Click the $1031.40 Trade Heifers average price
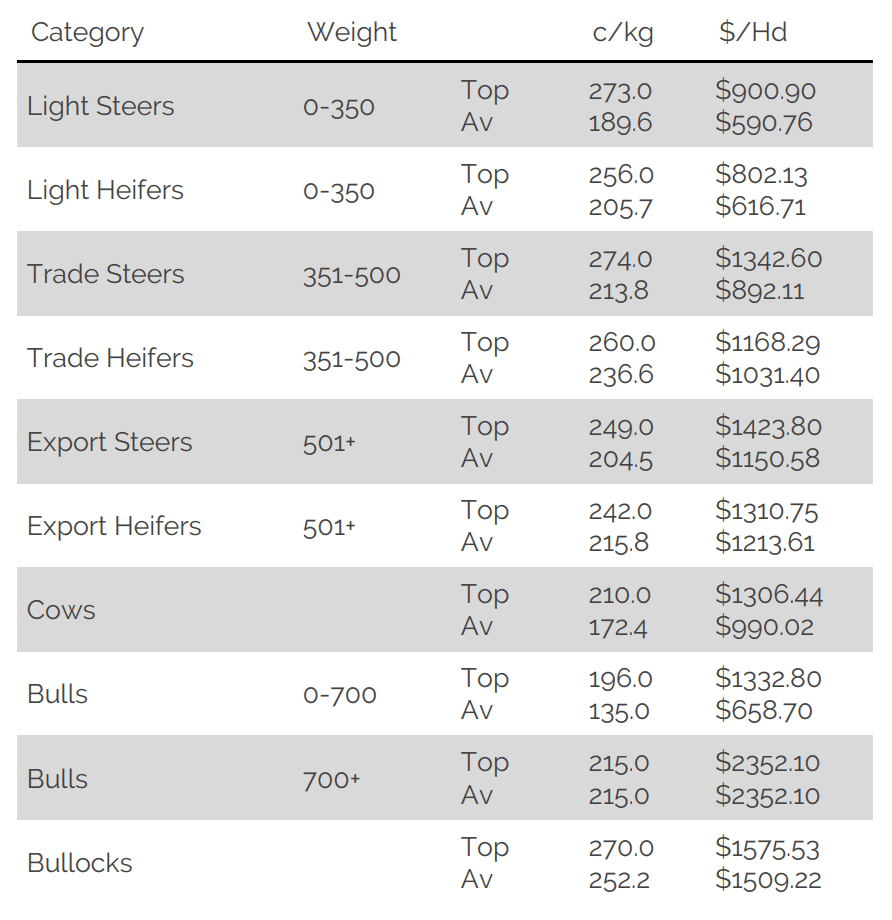 (x=768, y=374)
